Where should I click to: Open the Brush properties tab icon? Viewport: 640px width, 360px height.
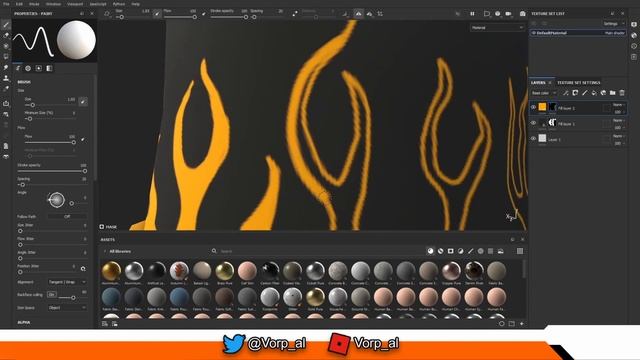click(x=18, y=68)
